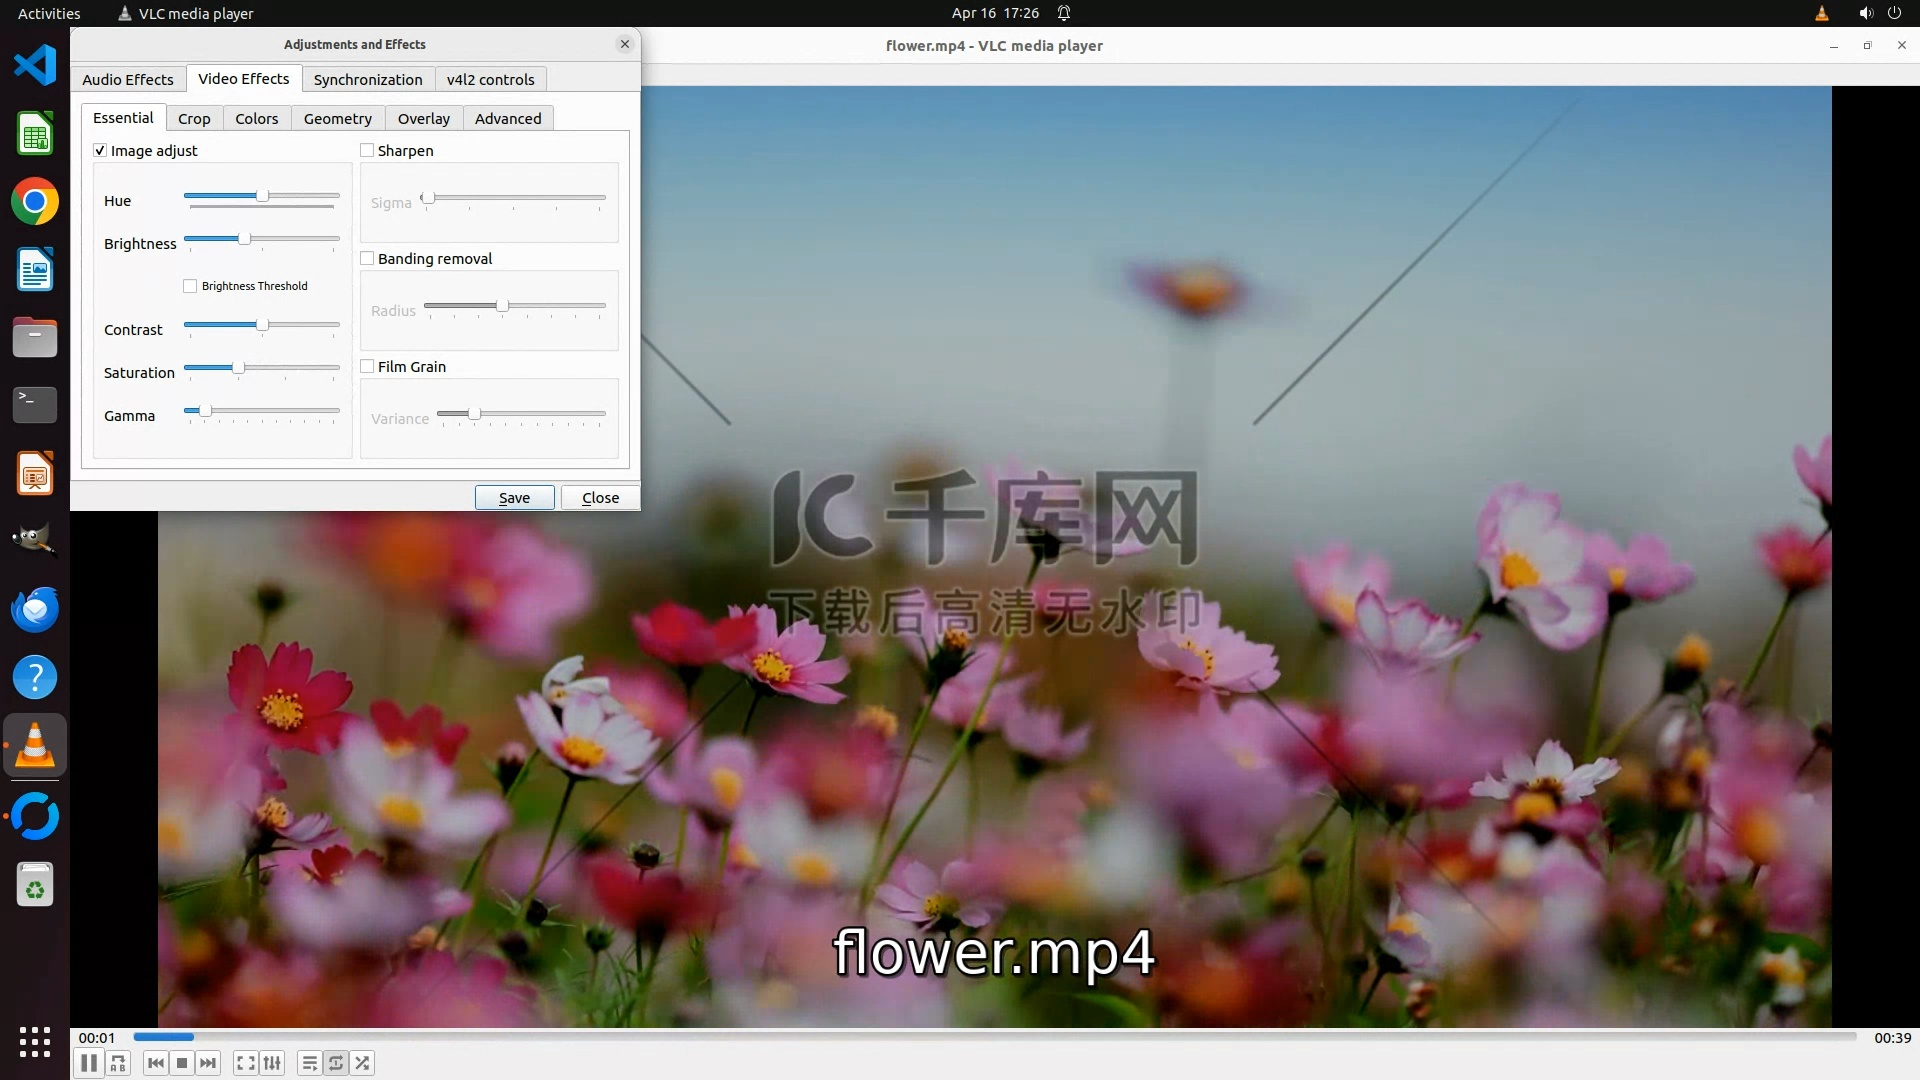This screenshot has width=1920, height=1080.
Task: Pause the video playback
Action: (x=89, y=1063)
